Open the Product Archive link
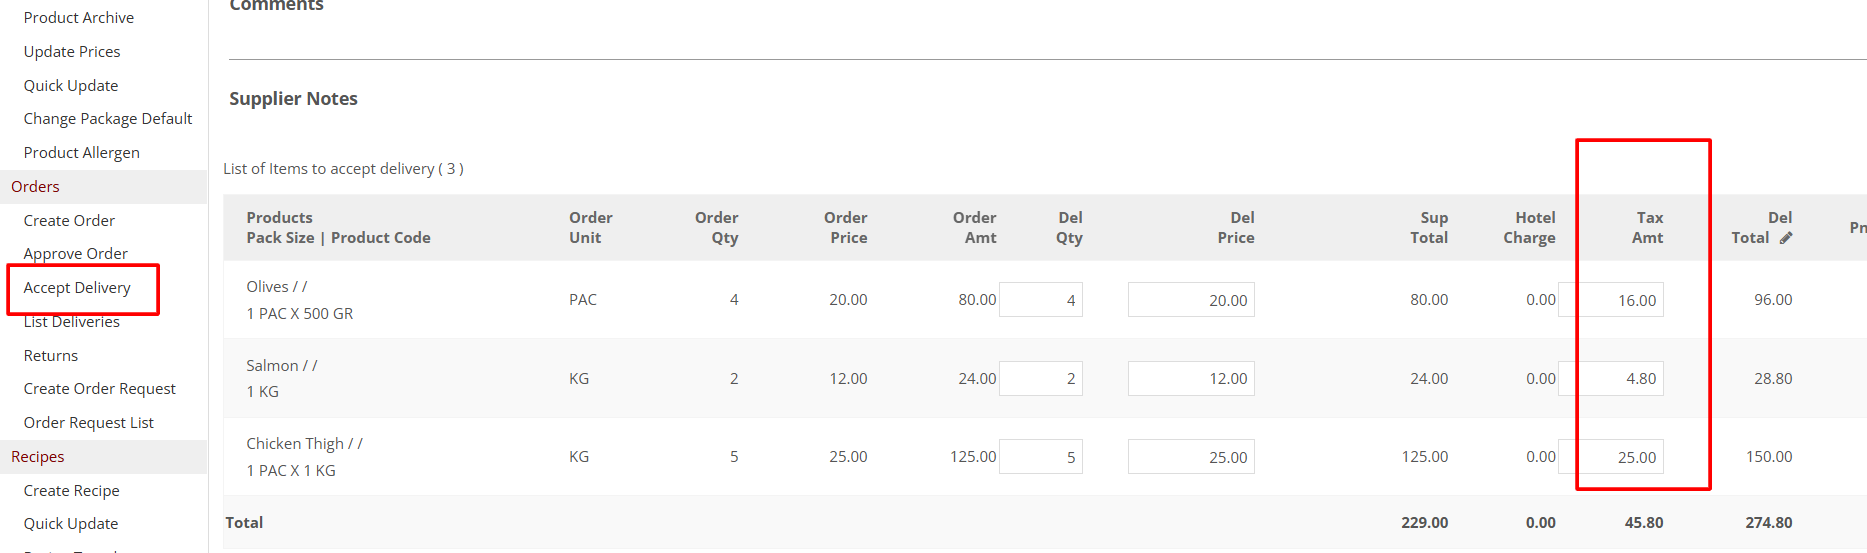 pyautogui.click(x=78, y=18)
